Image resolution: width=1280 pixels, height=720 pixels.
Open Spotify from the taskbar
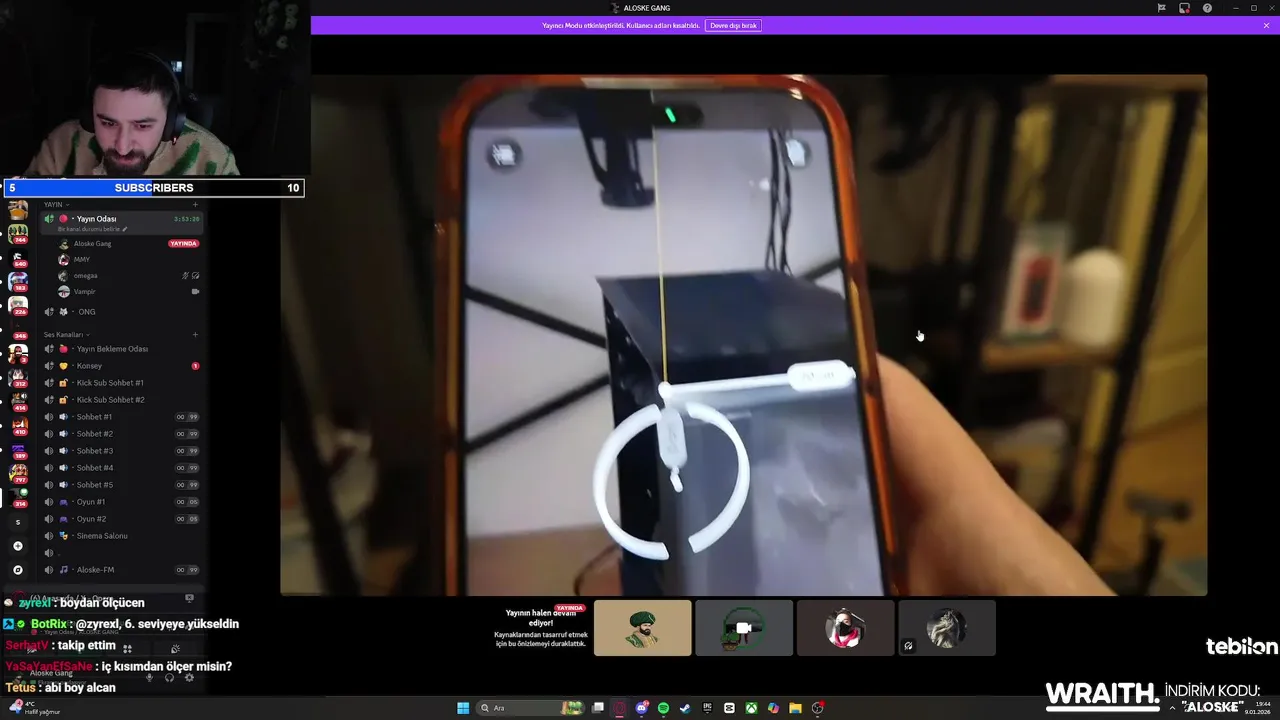pyautogui.click(x=663, y=708)
